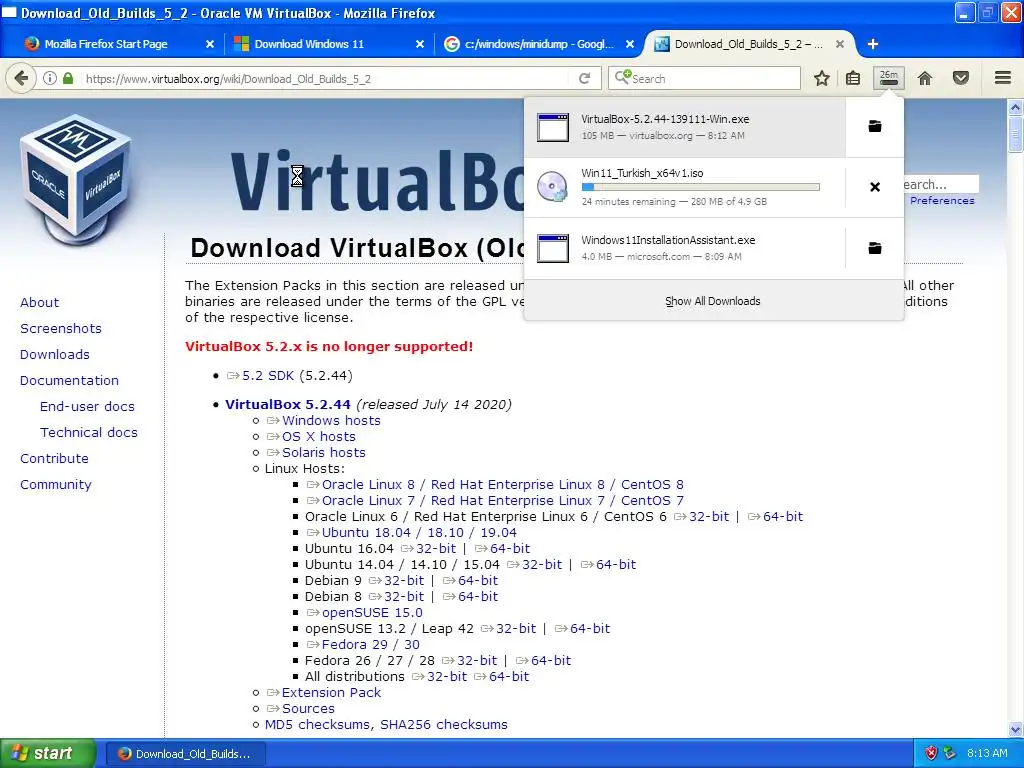
Task: Open End-user docs link
Action: 87,406
